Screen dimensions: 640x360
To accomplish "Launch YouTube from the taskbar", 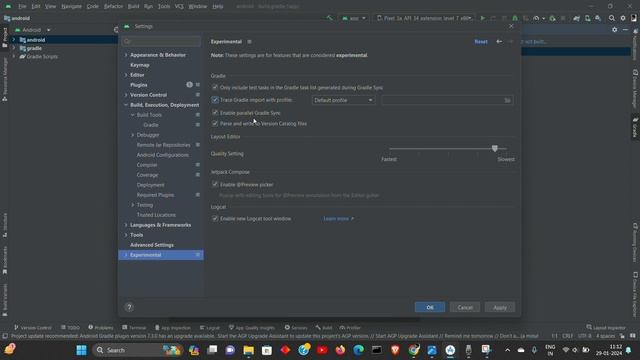I will tap(322, 350).
